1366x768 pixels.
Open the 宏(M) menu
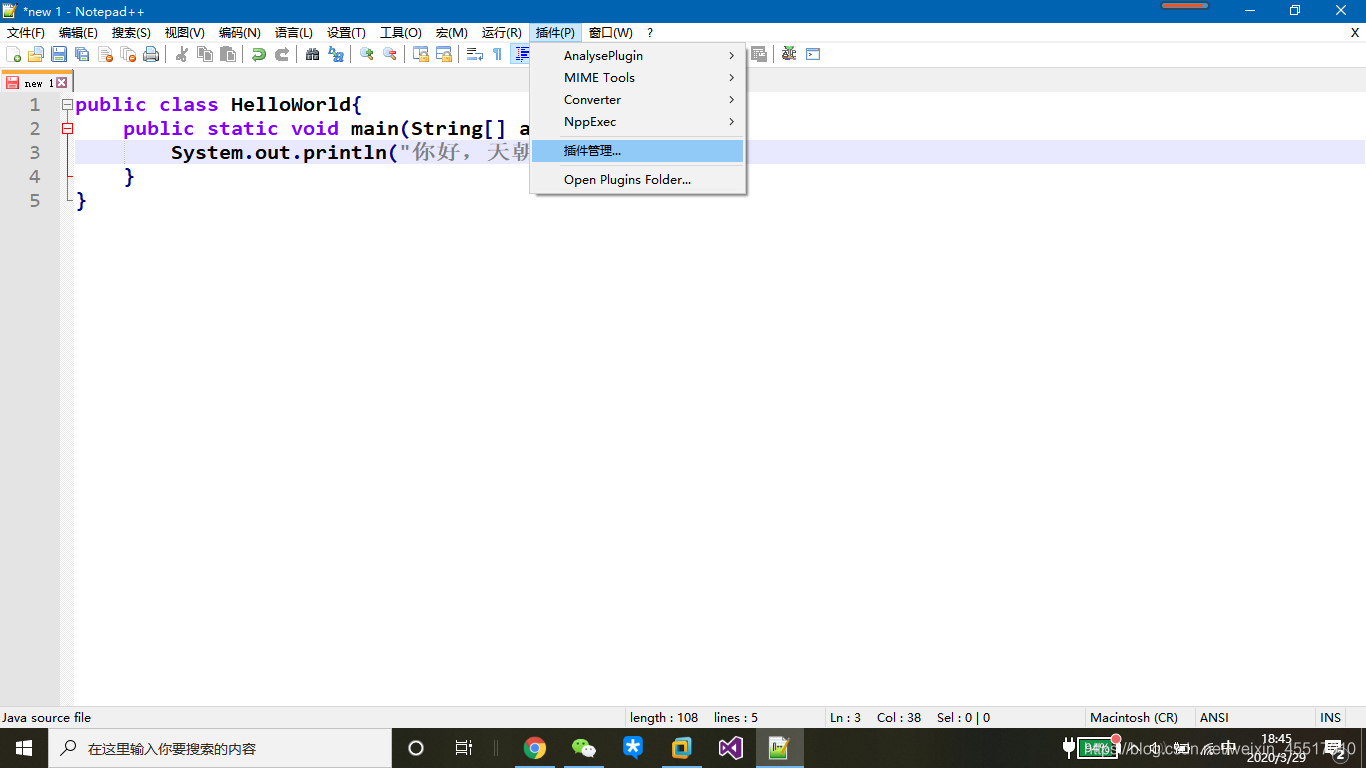point(452,33)
